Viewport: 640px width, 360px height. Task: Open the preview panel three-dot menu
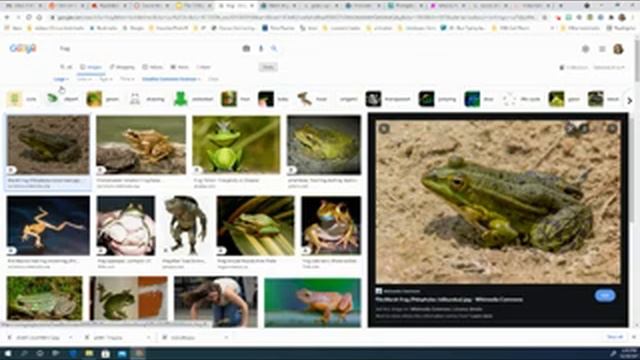pyautogui.click(x=612, y=129)
